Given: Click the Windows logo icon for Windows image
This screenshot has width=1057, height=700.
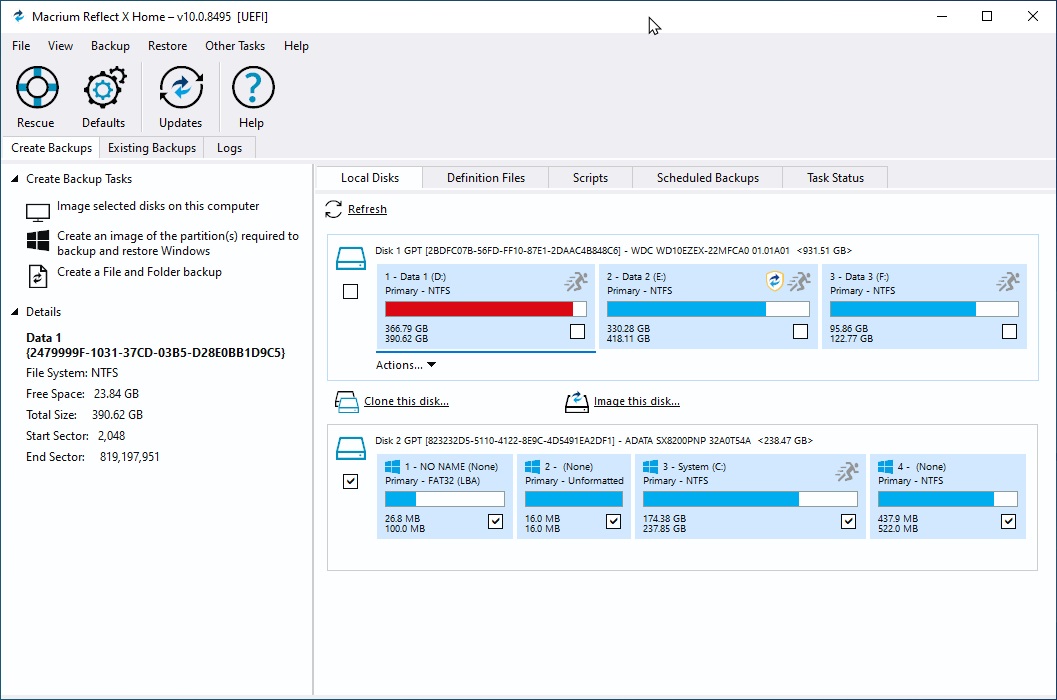Looking at the screenshot, I should [38, 241].
